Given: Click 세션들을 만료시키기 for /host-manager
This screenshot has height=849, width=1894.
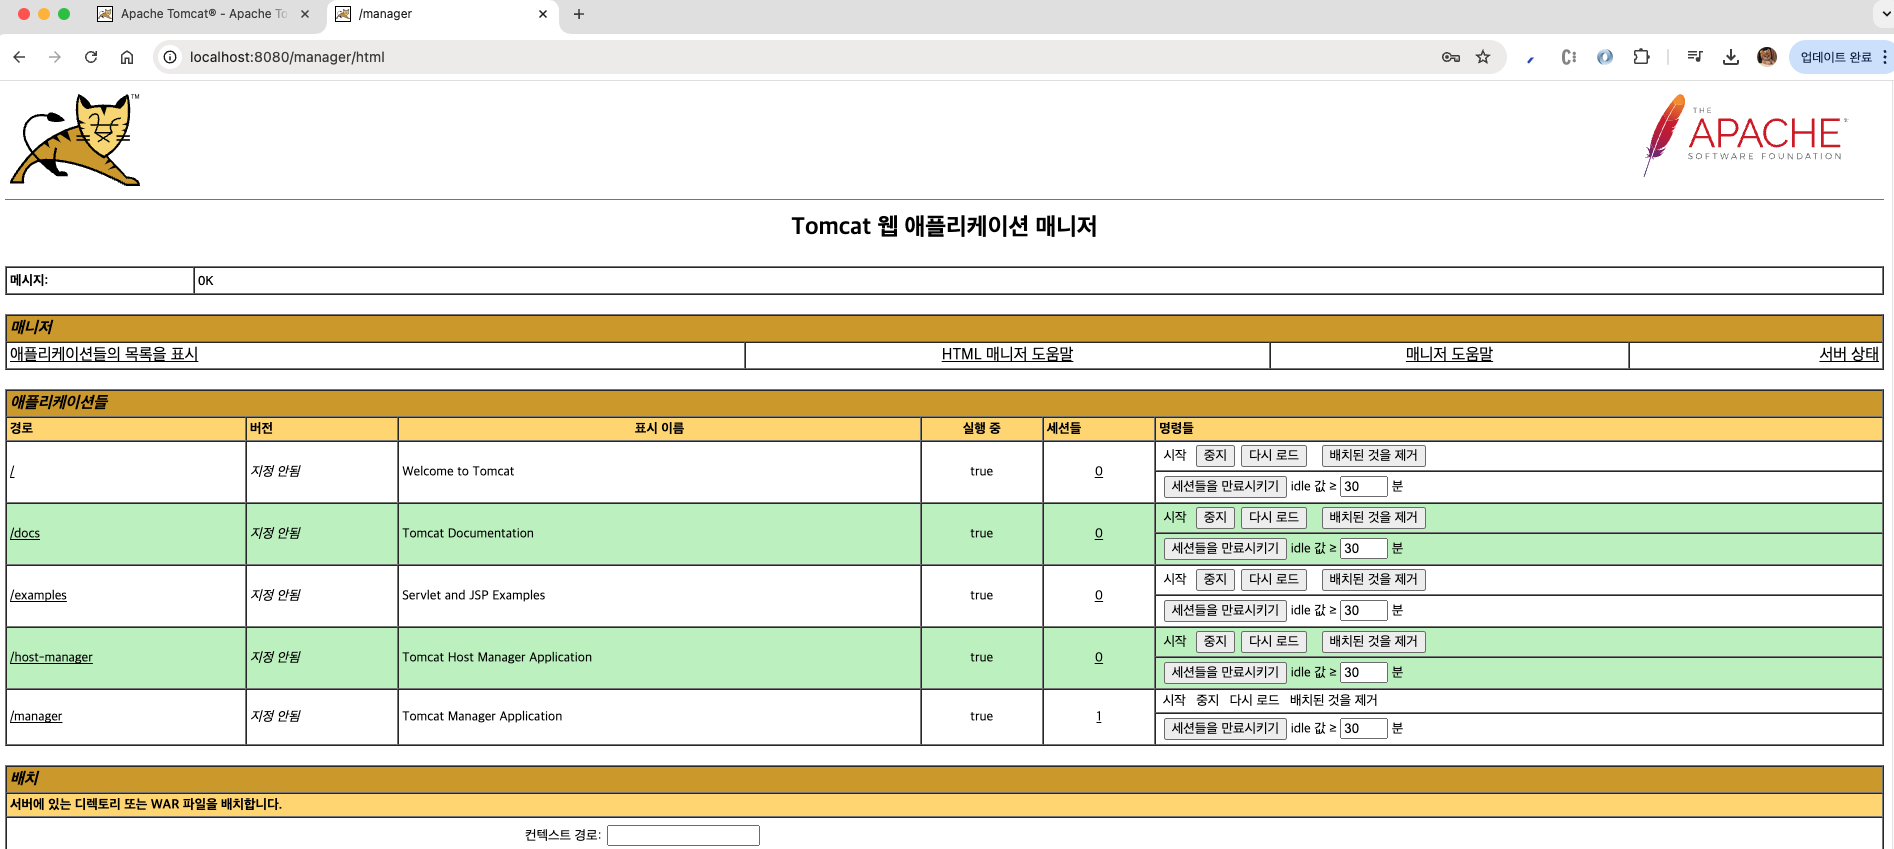Looking at the screenshot, I should pos(1225,673).
